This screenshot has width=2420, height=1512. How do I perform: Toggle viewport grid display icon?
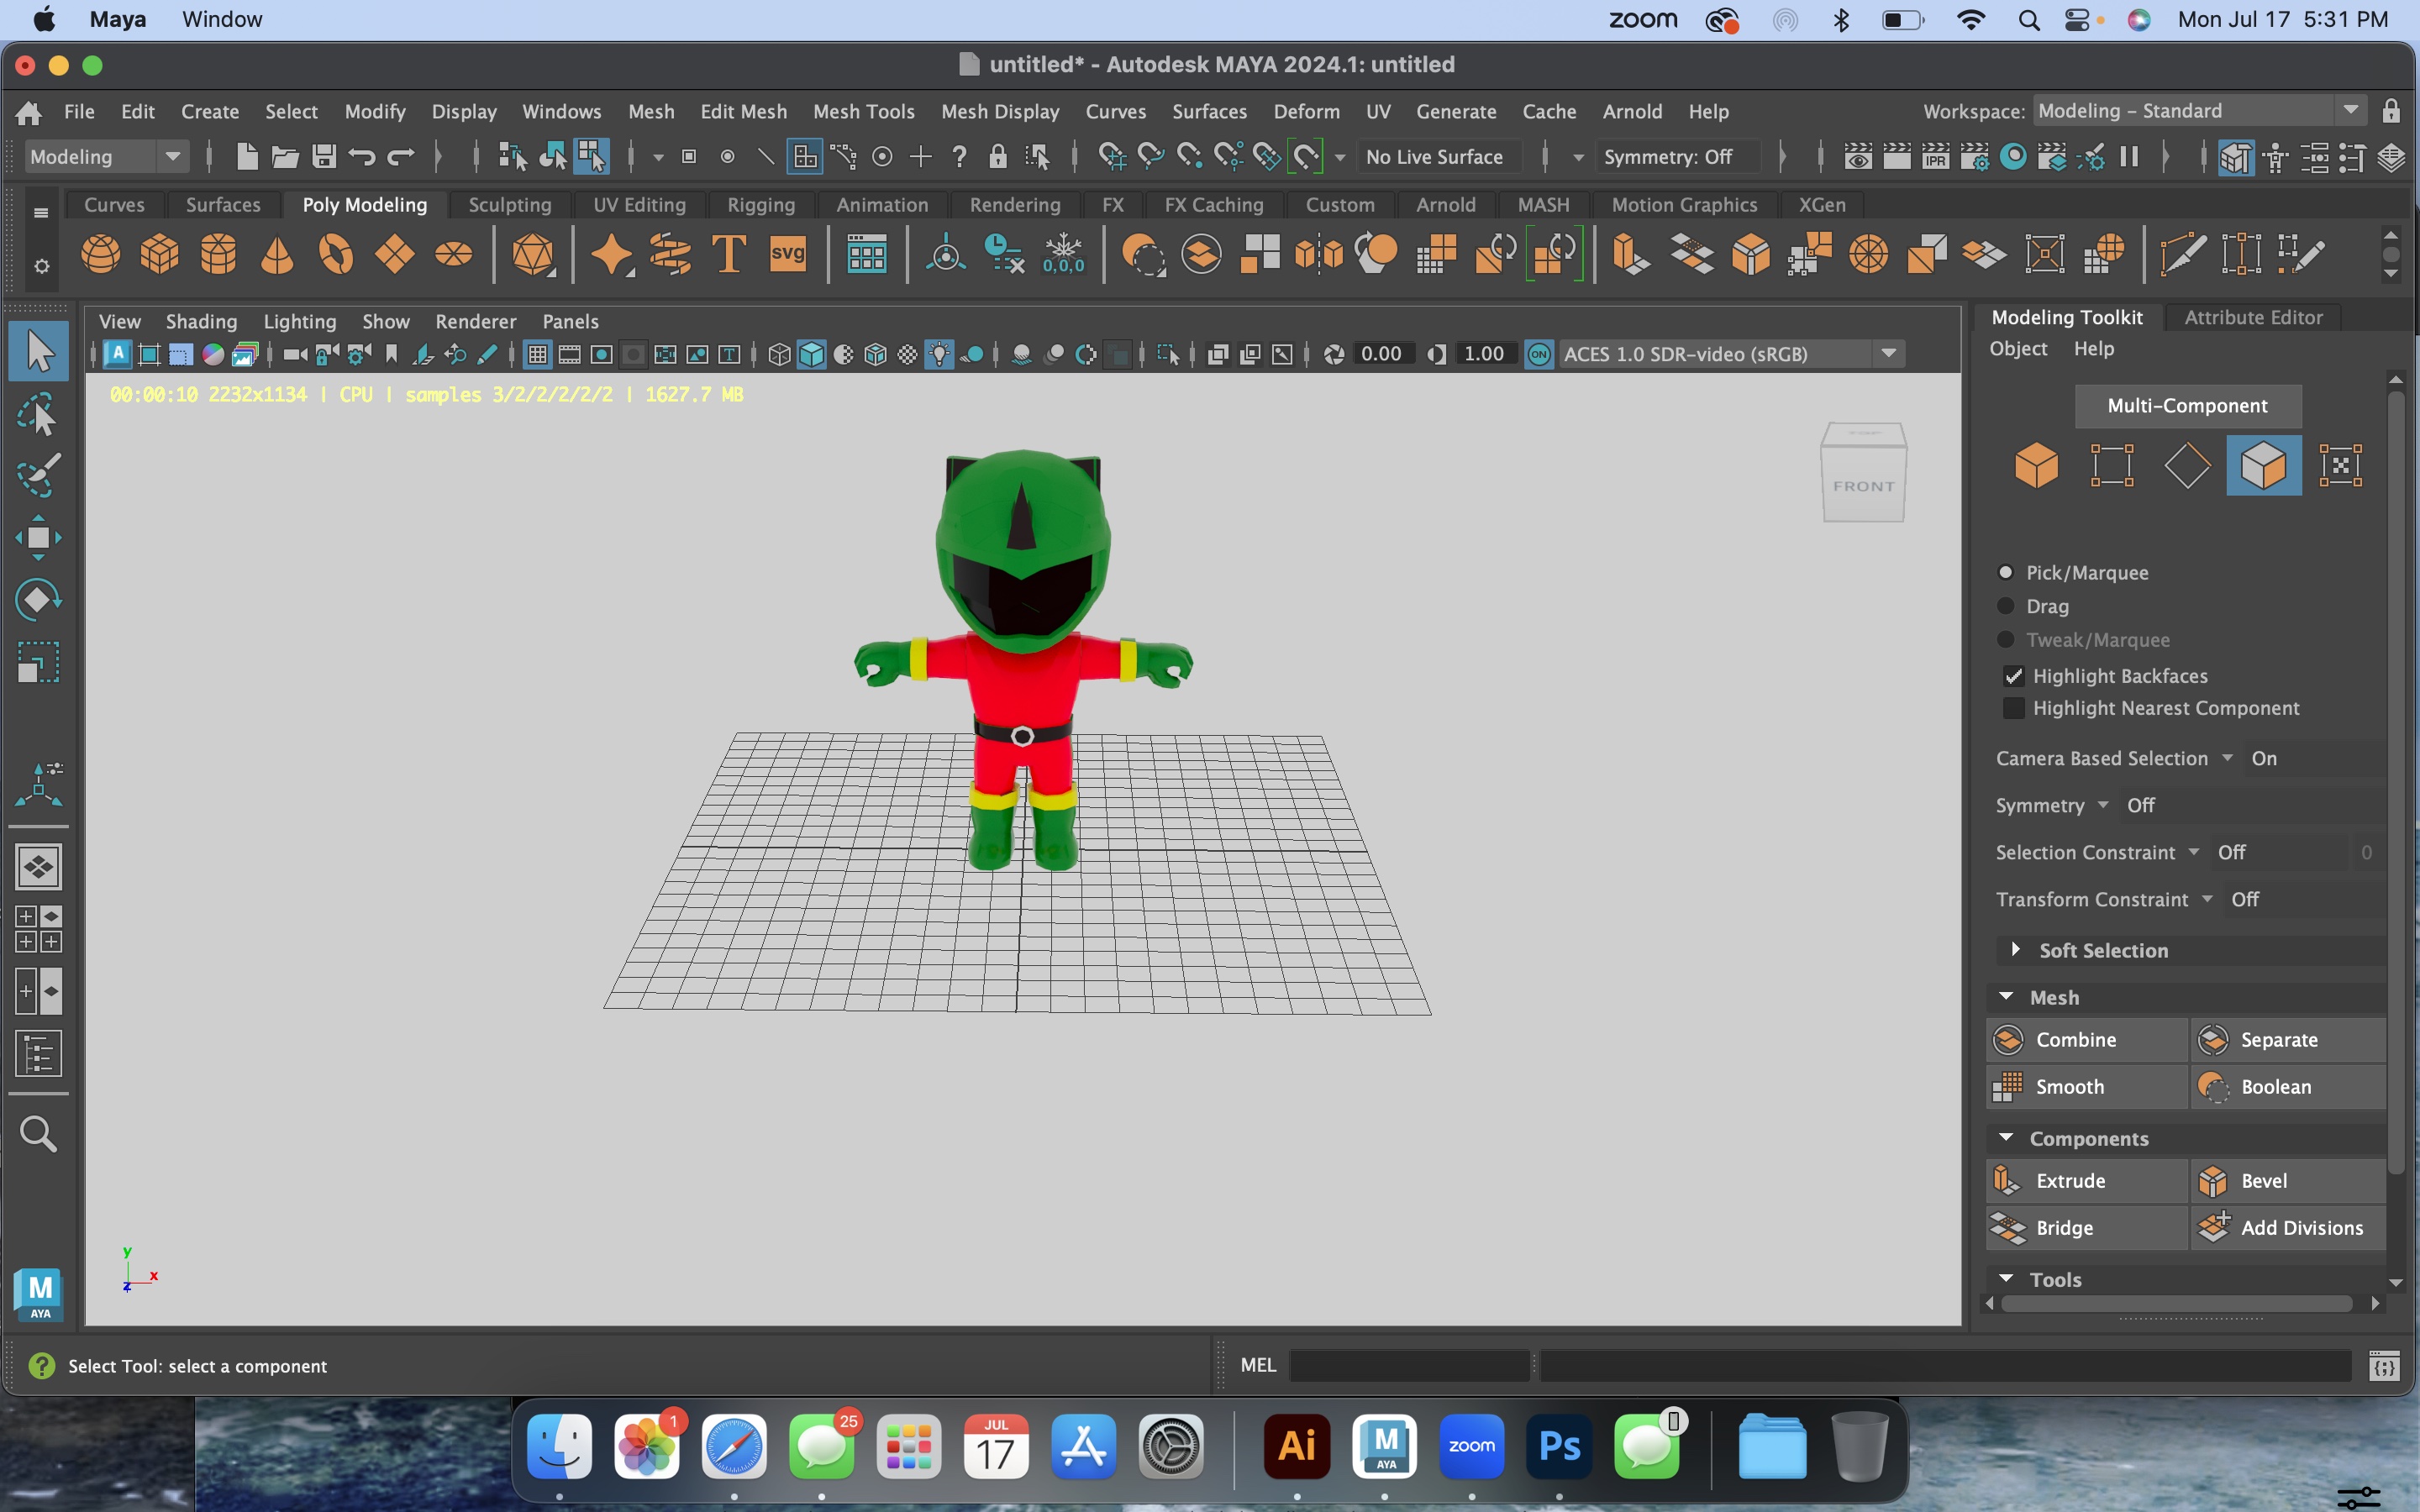537,354
